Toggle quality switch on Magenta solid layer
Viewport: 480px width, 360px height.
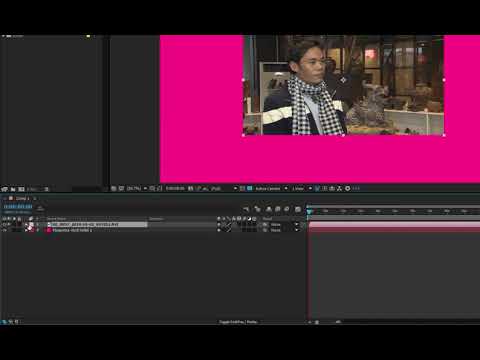pyautogui.click(x=228, y=230)
